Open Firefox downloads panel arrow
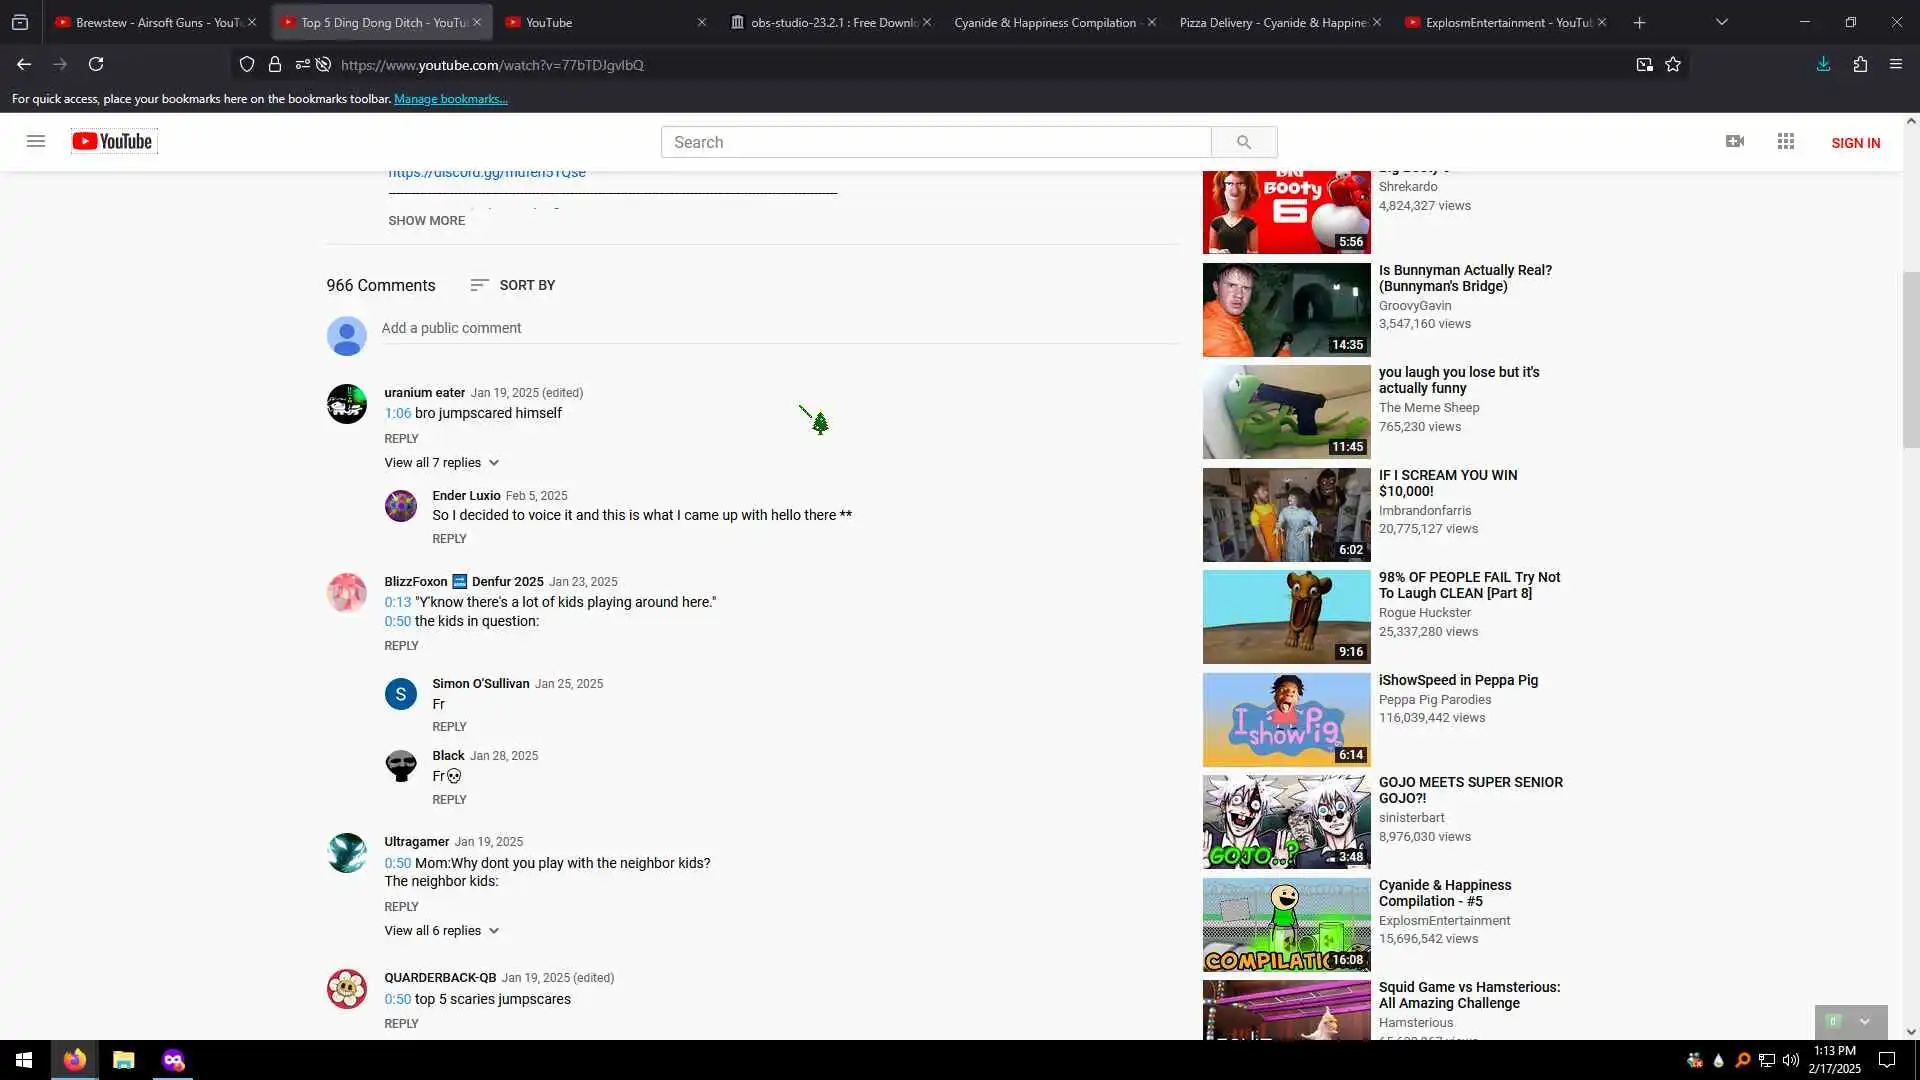 click(x=1823, y=64)
